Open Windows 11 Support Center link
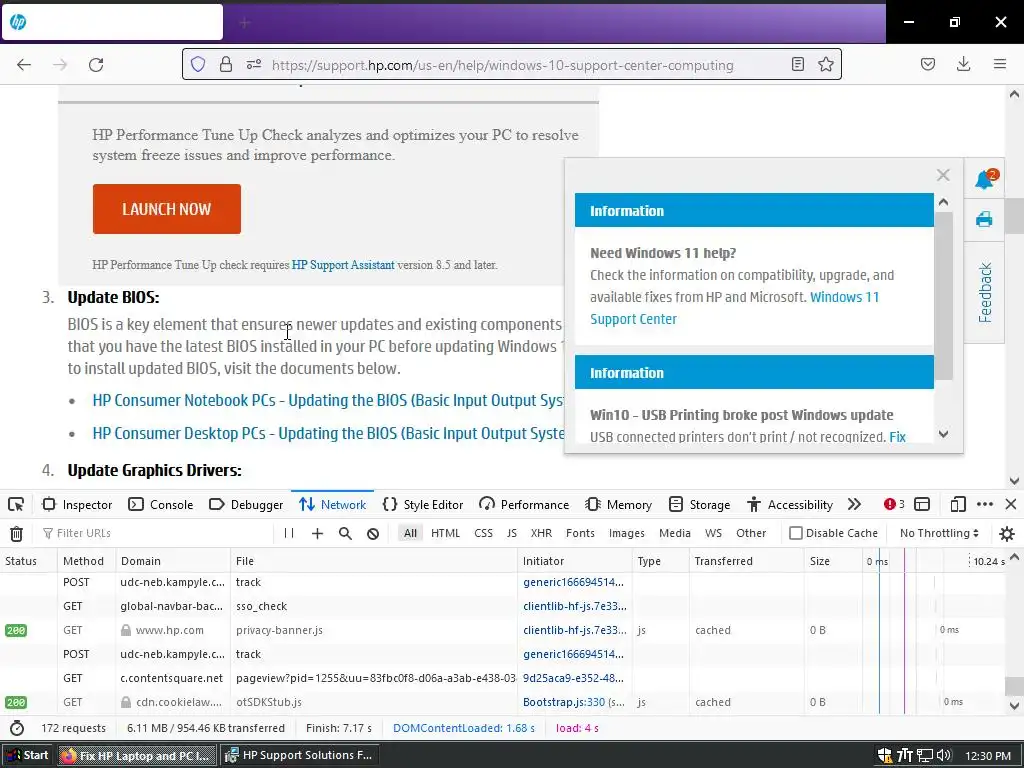Image resolution: width=1024 pixels, height=768 pixels. (x=734, y=308)
